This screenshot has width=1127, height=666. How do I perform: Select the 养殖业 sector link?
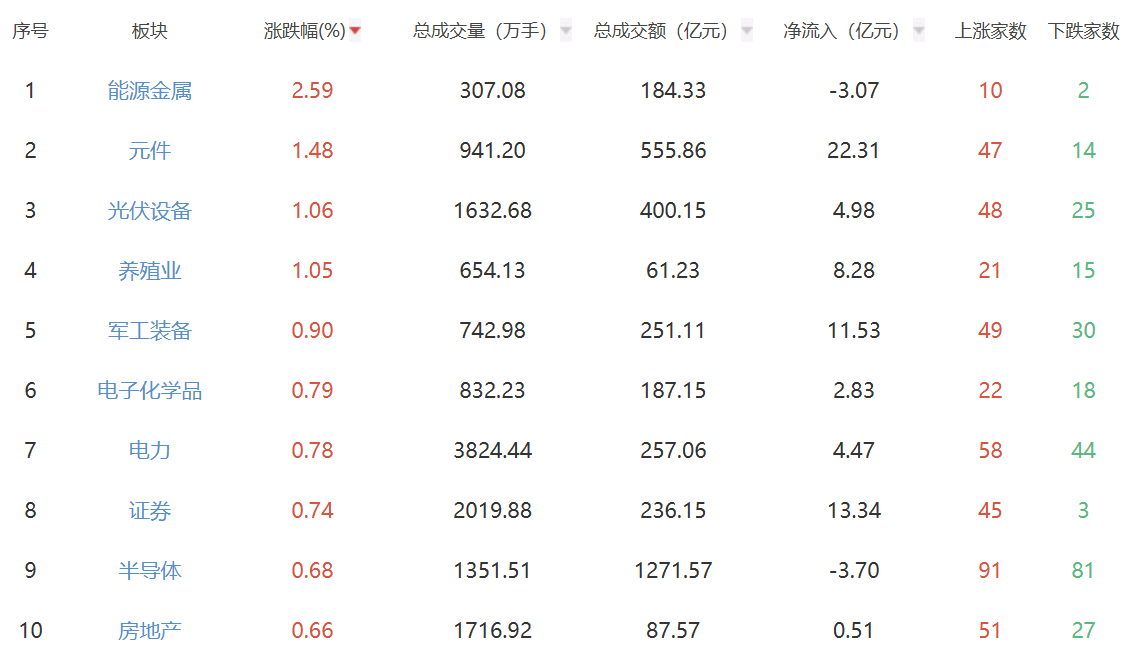click(x=148, y=270)
